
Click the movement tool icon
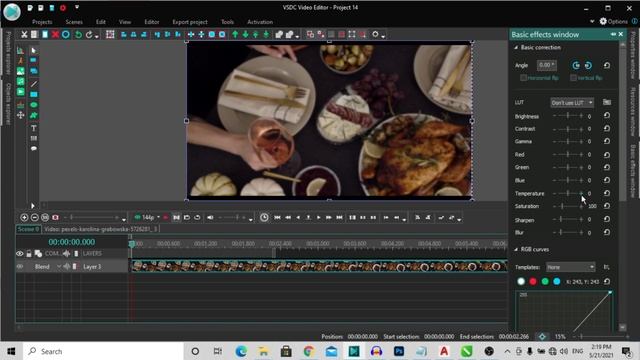click(20, 116)
